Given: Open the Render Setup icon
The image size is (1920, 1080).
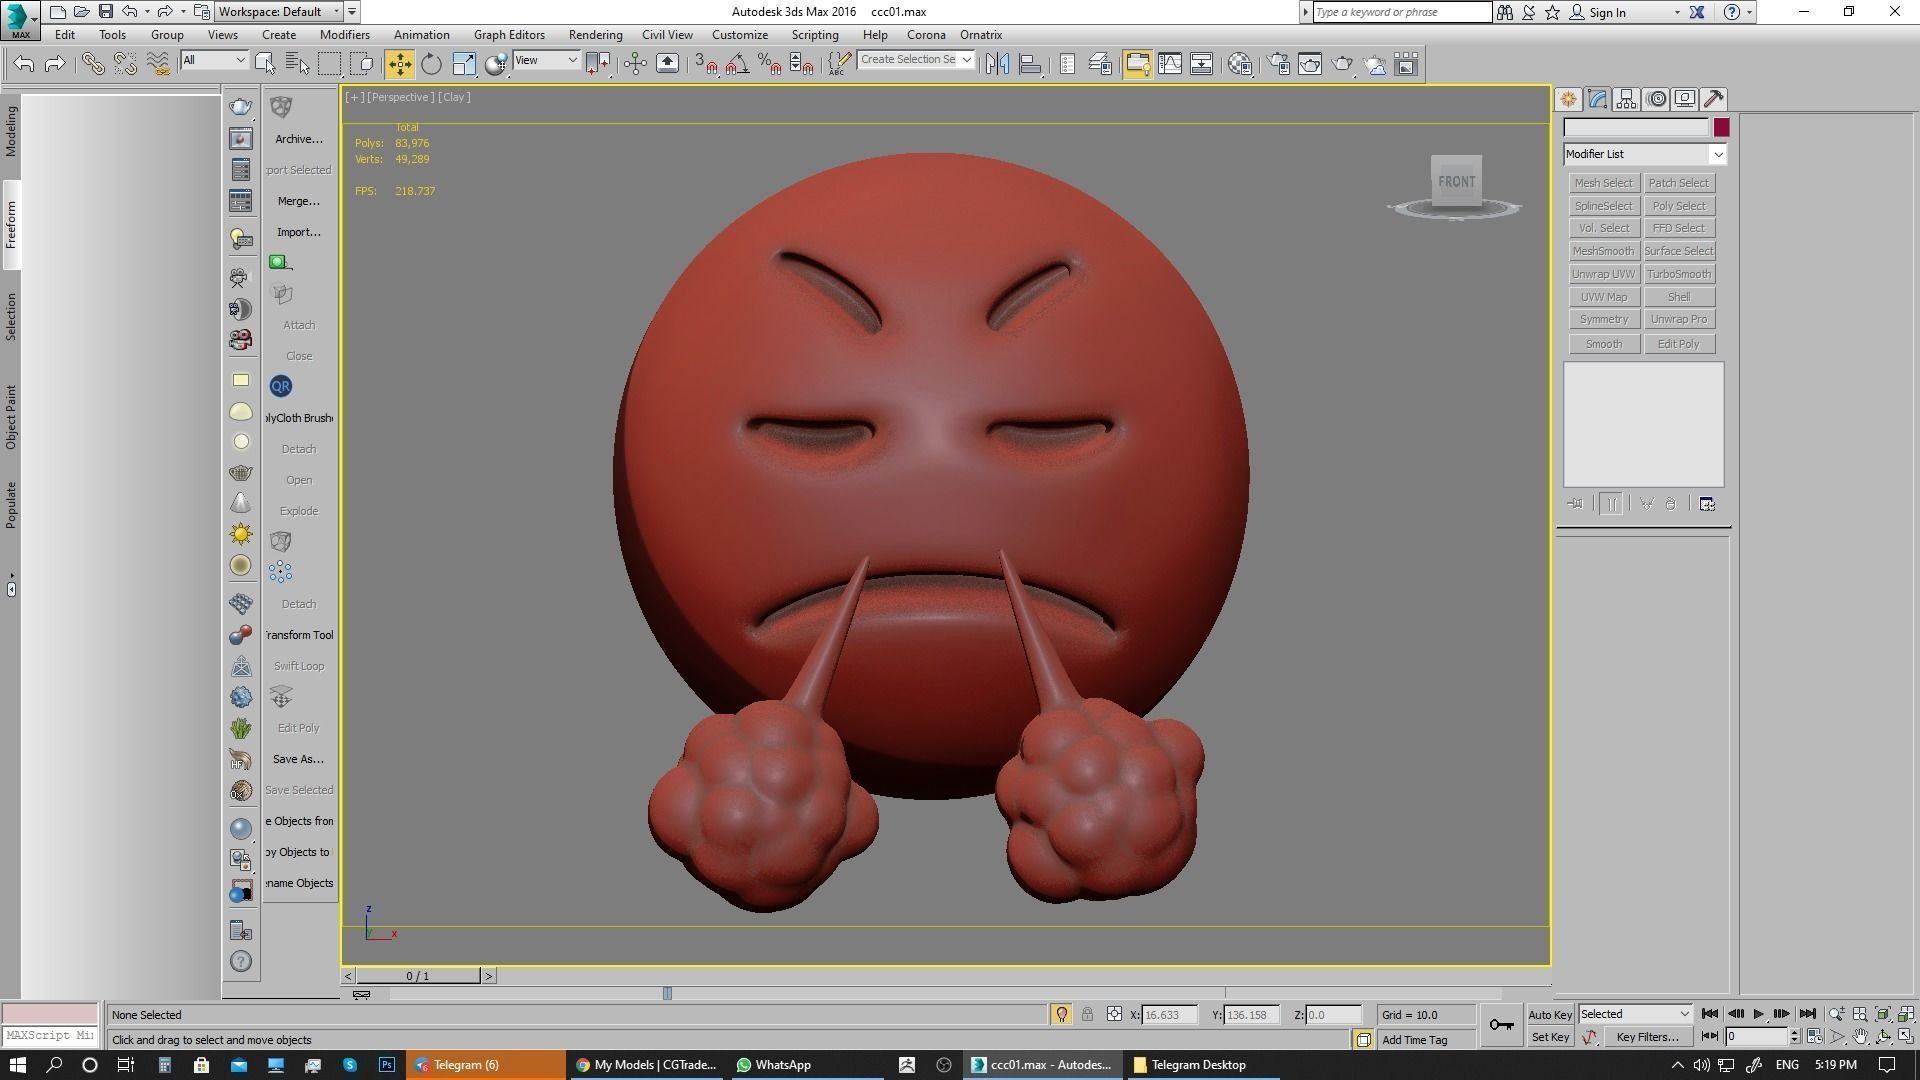Looking at the screenshot, I should click(1278, 64).
